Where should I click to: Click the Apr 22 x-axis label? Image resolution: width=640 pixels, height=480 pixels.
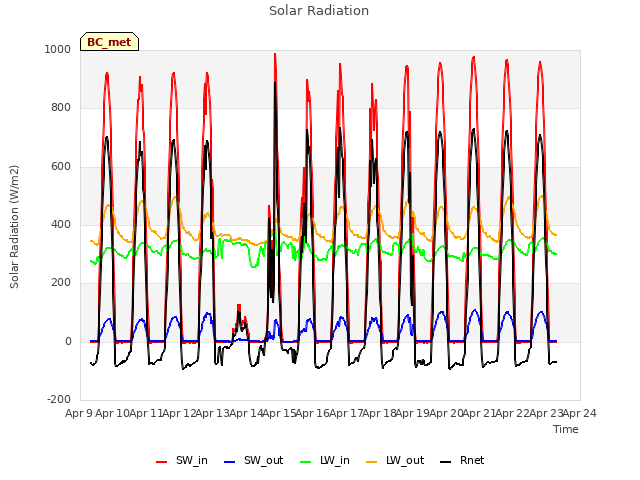click(x=513, y=413)
